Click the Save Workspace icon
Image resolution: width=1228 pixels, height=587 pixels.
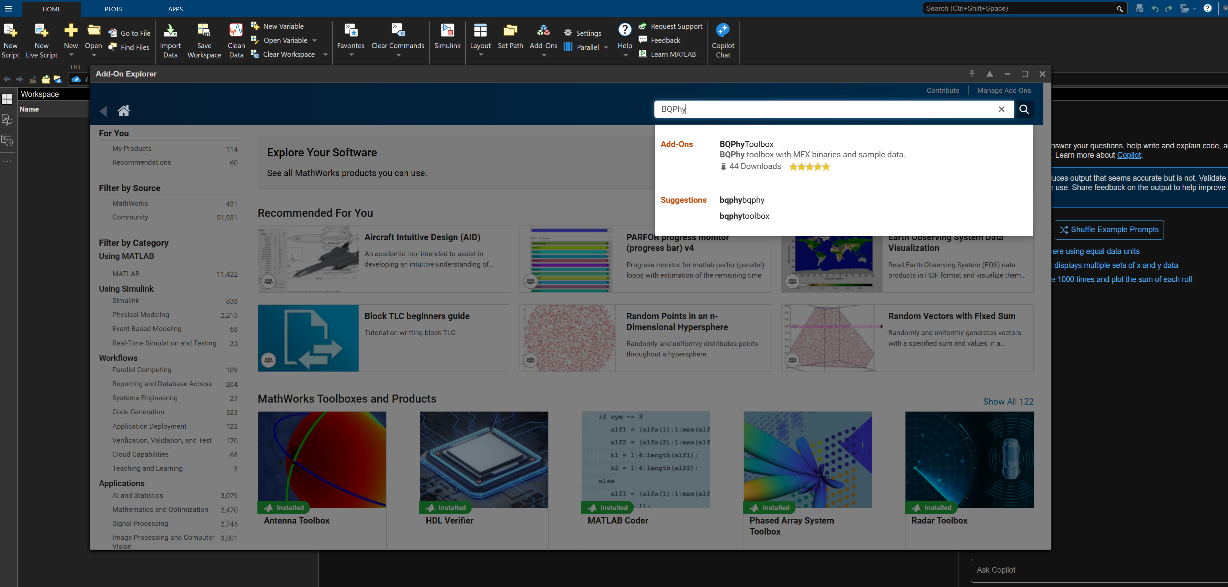click(204, 35)
